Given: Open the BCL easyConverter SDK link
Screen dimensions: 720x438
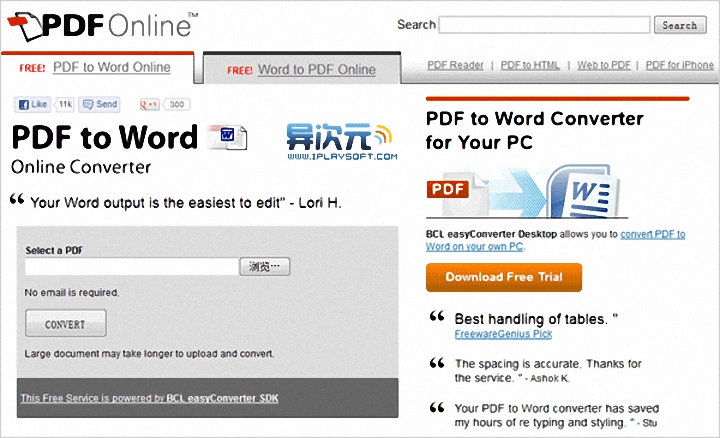Looking at the screenshot, I should tap(149, 399).
